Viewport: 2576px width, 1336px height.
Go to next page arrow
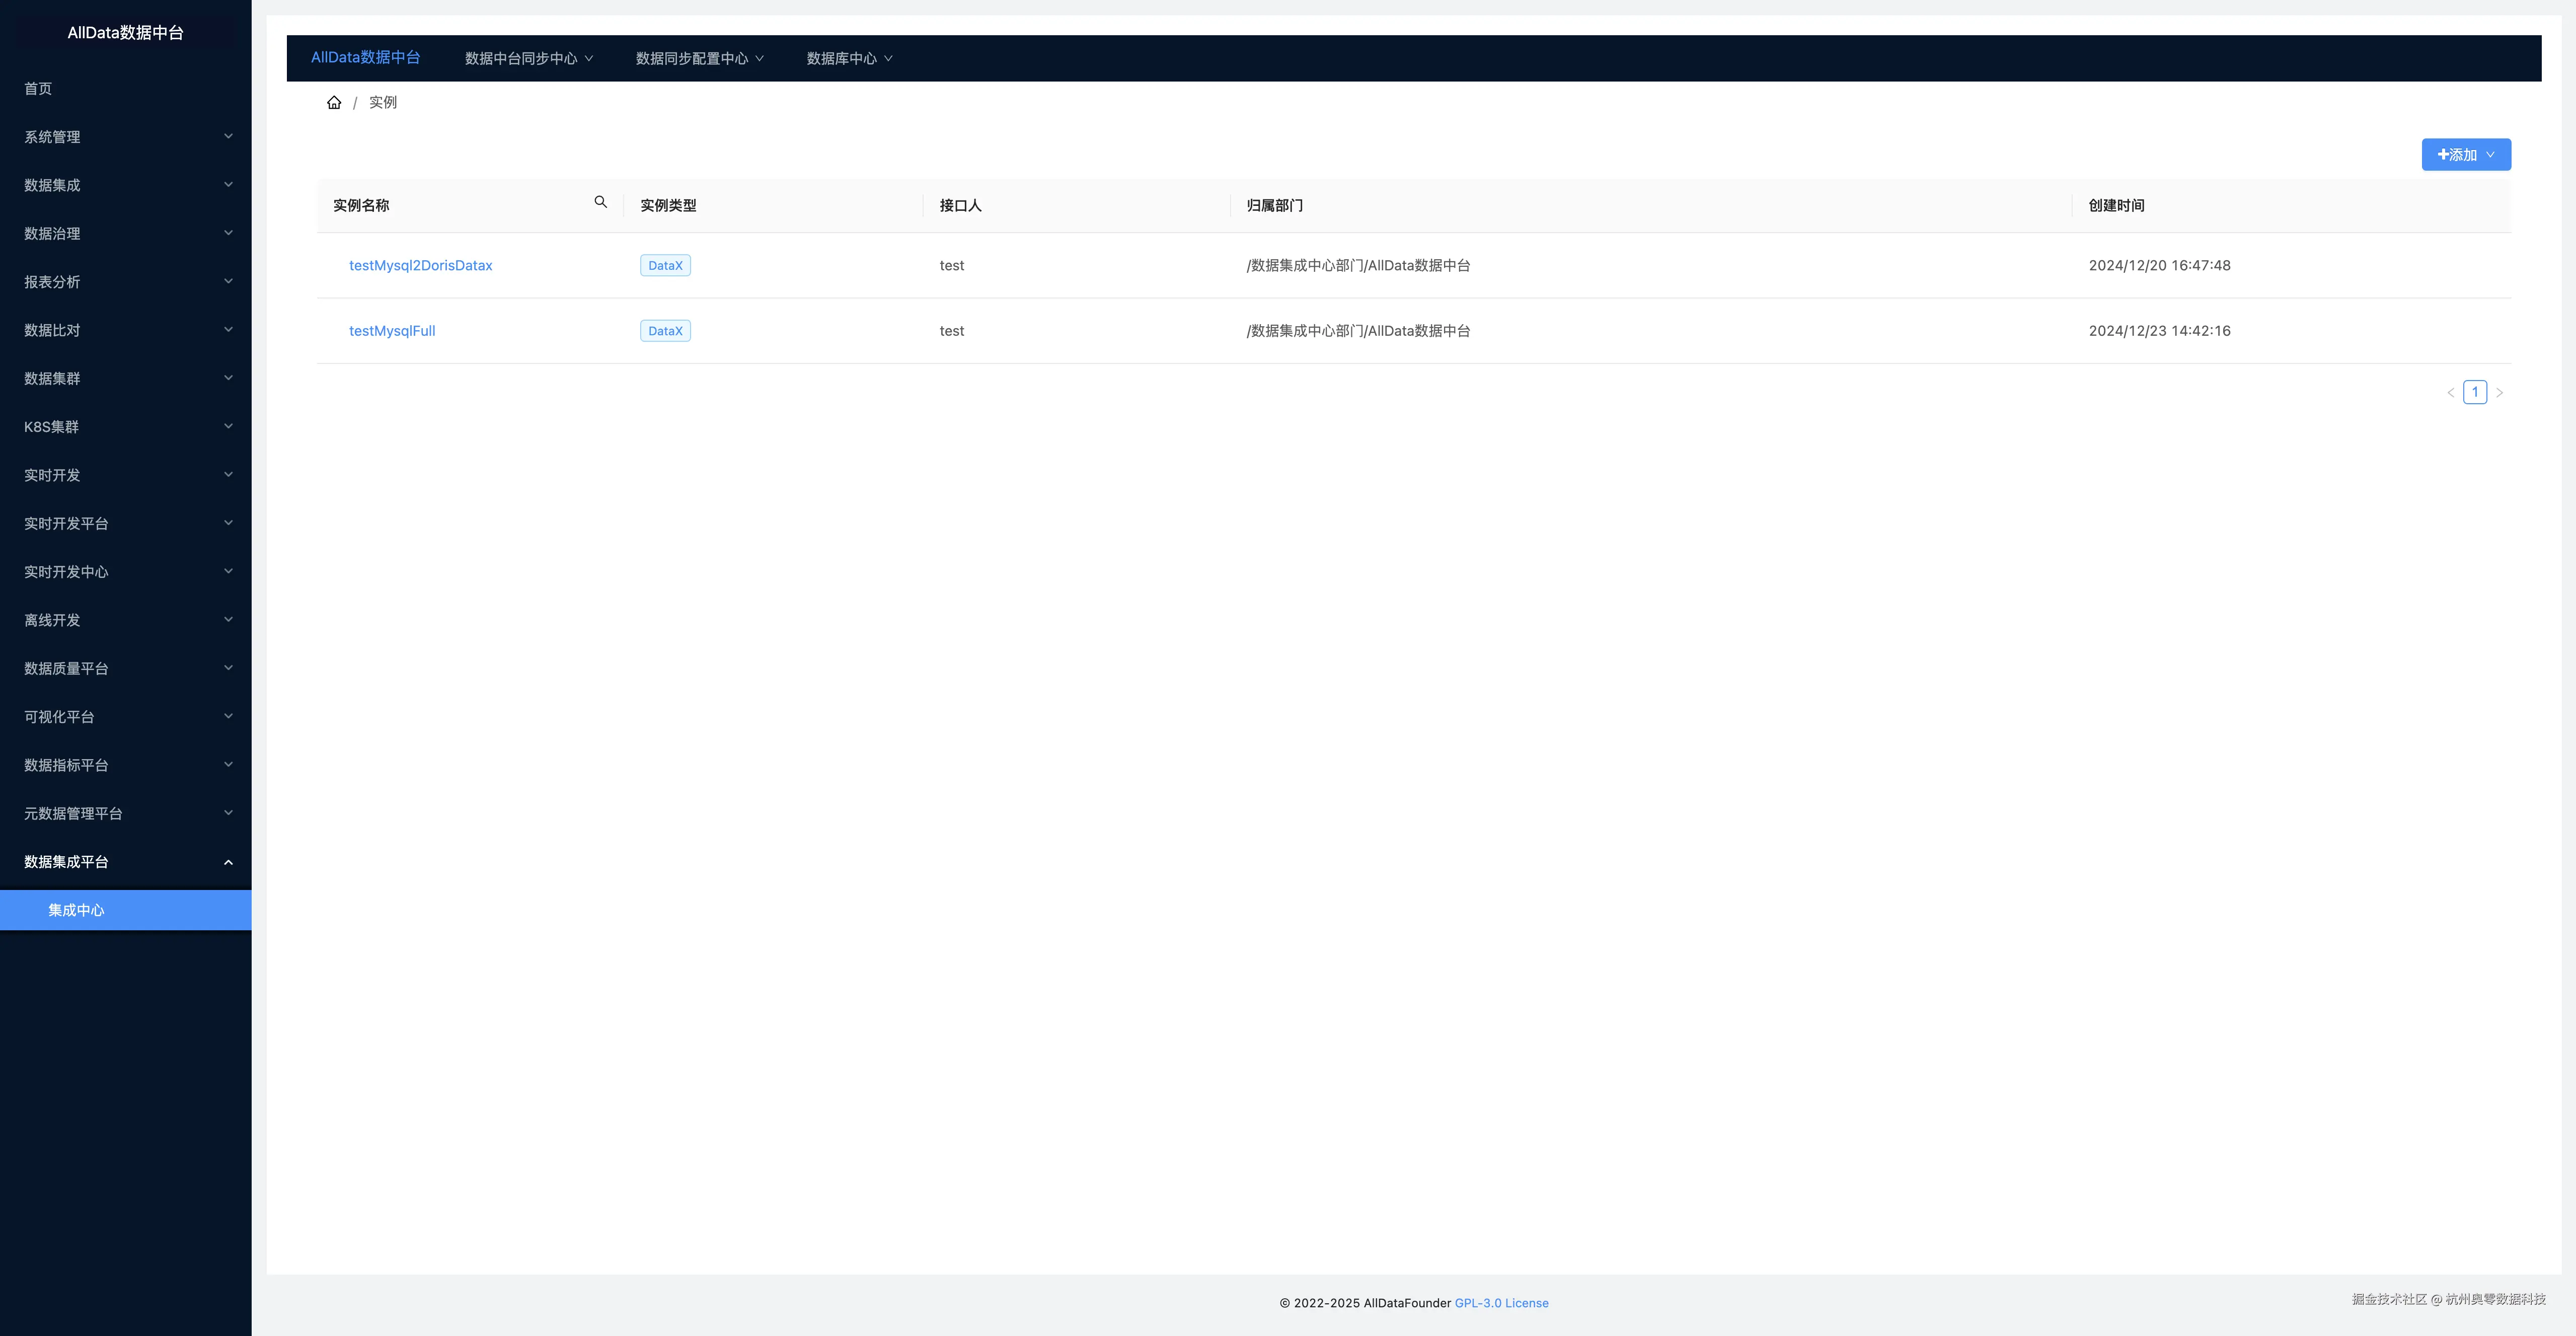coord(2499,393)
